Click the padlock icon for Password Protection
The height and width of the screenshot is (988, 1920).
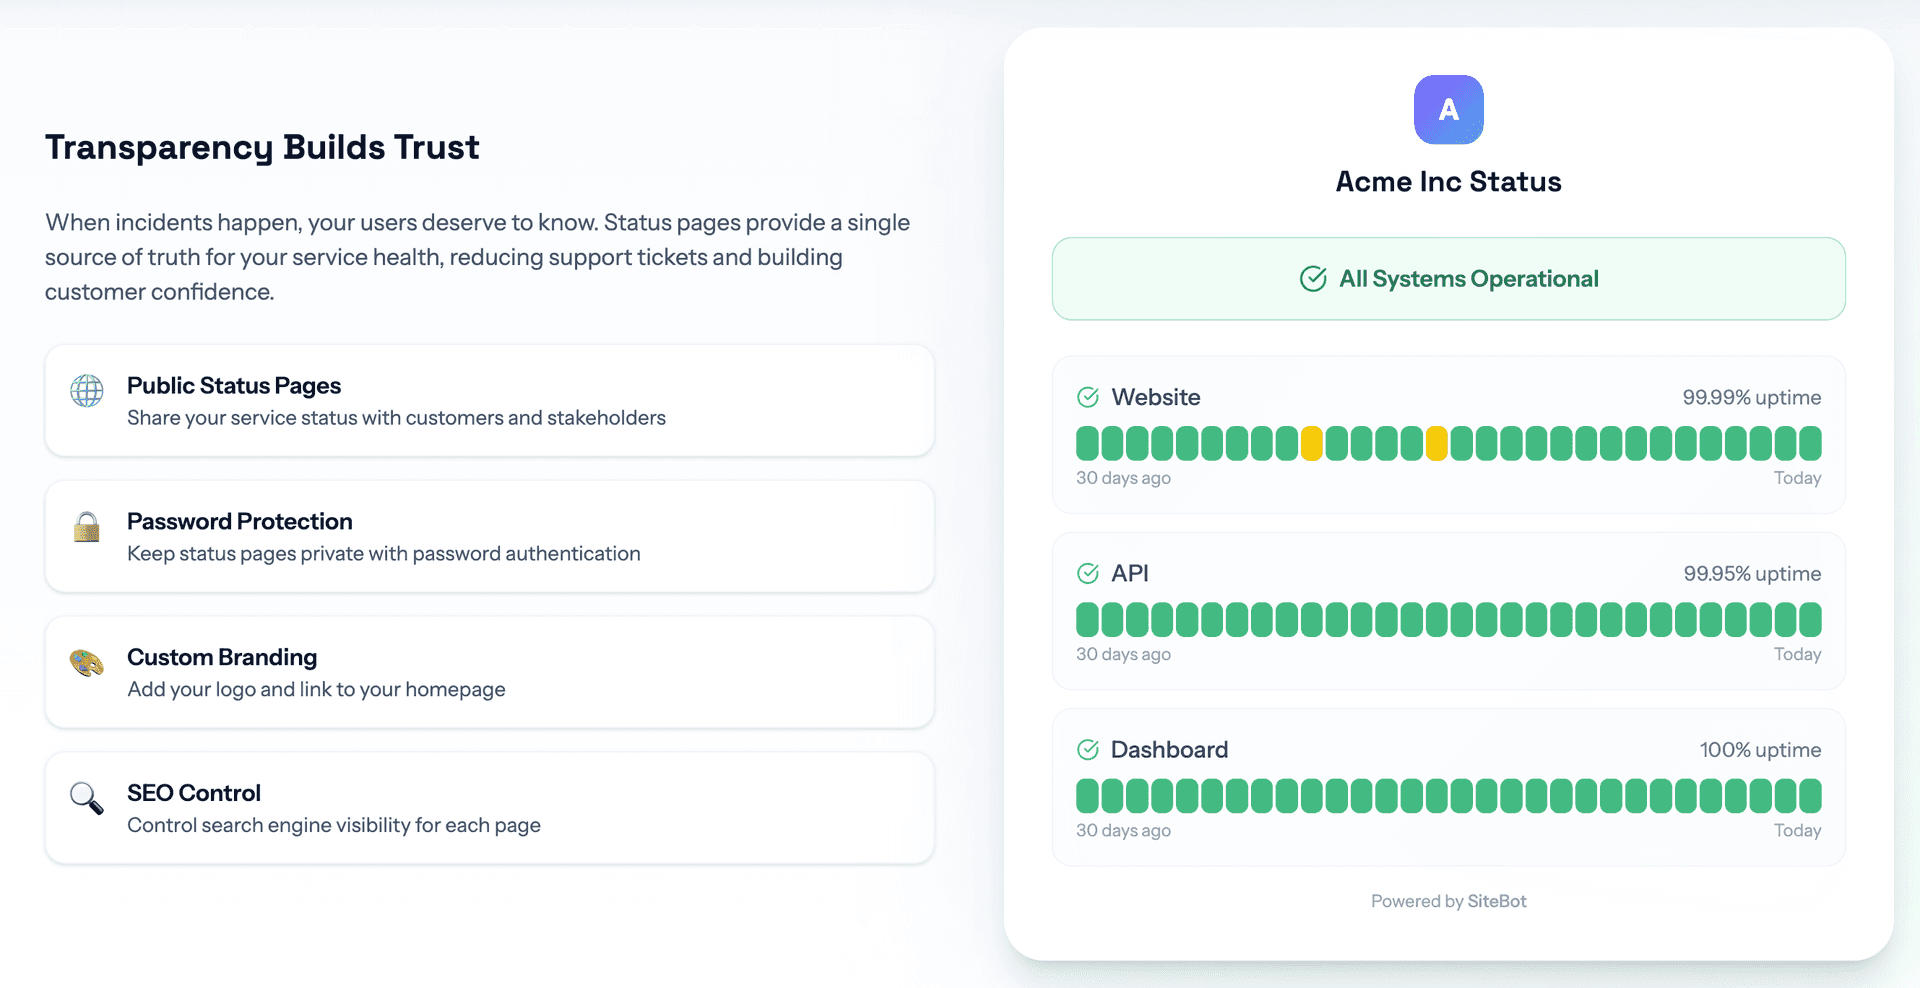click(x=87, y=527)
